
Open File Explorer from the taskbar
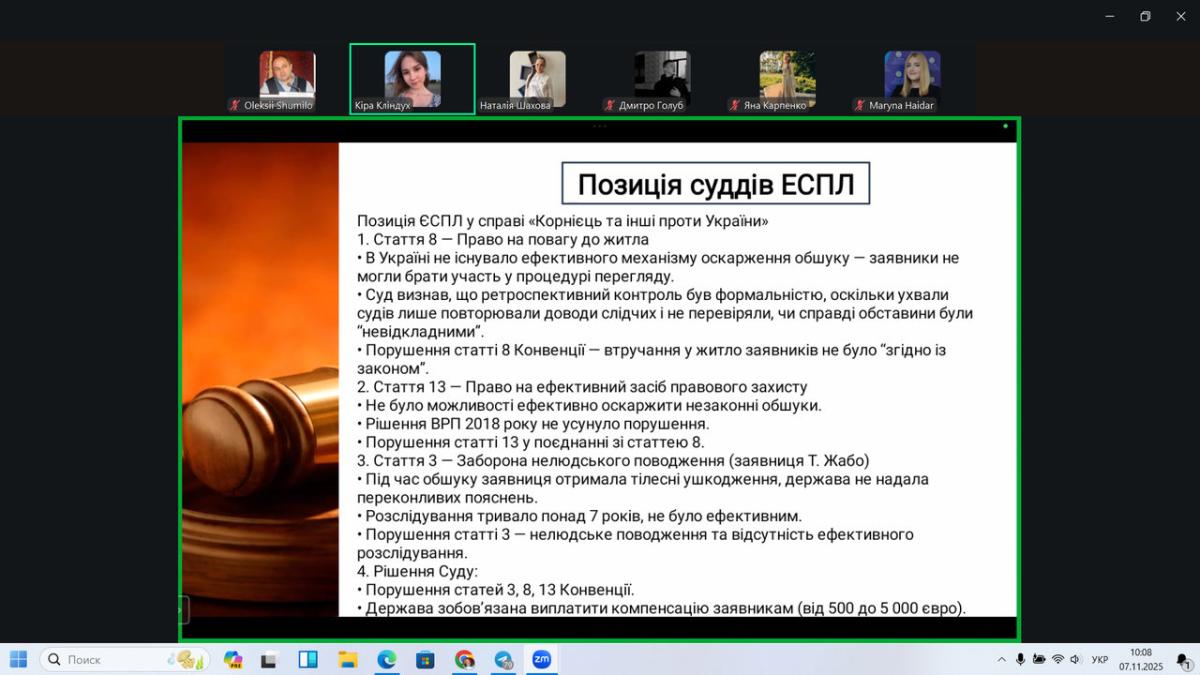click(347, 659)
